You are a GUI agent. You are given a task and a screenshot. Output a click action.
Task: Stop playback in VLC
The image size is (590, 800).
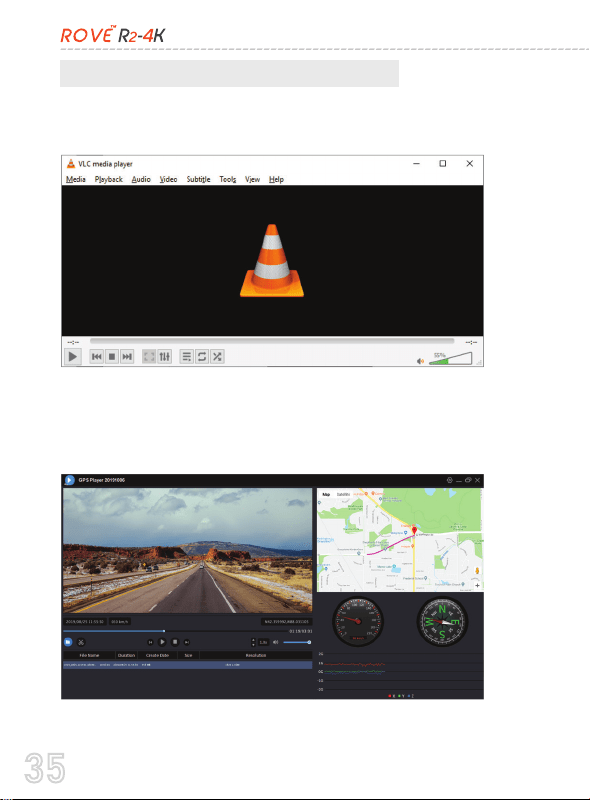click(x=112, y=357)
